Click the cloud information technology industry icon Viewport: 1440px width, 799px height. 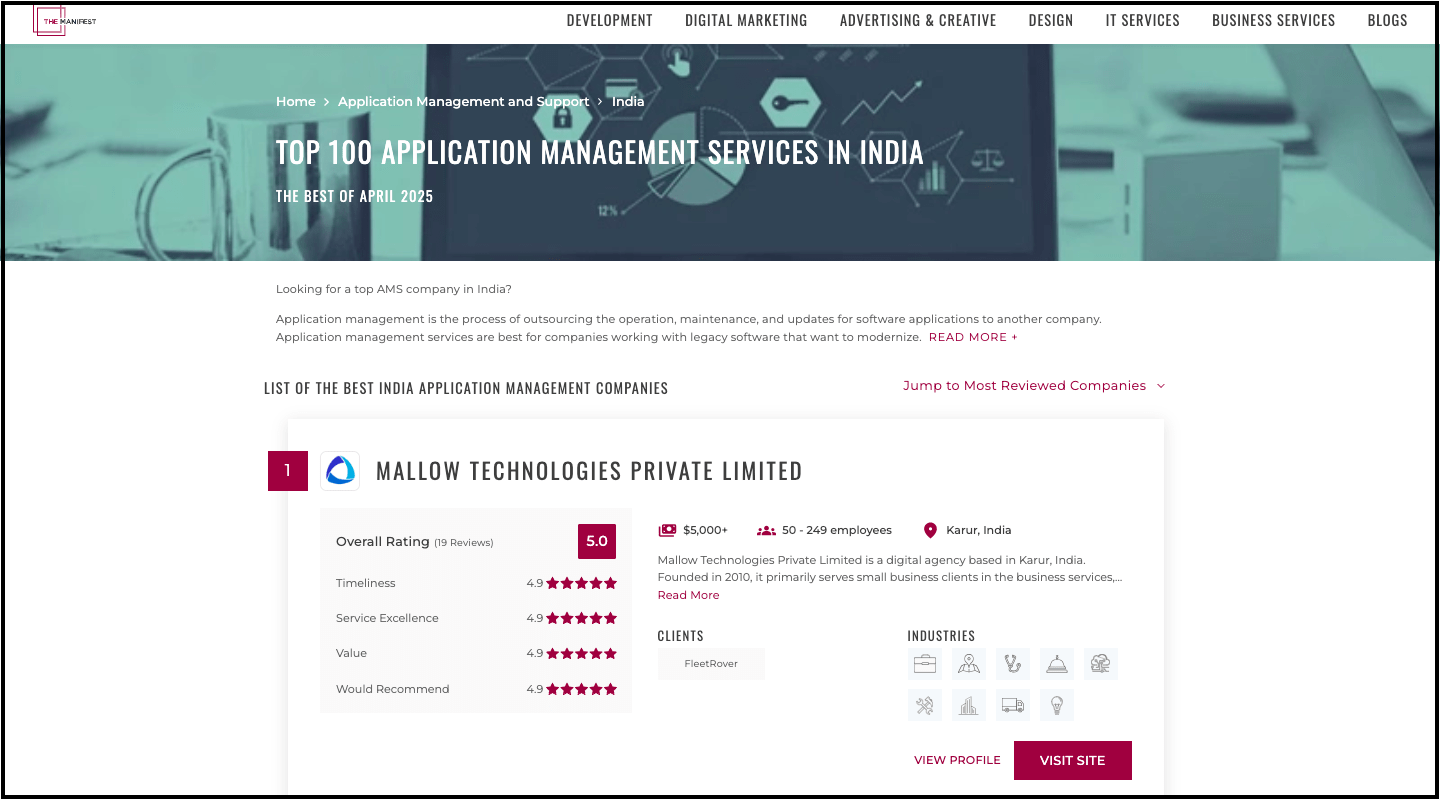coord(1101,664)
